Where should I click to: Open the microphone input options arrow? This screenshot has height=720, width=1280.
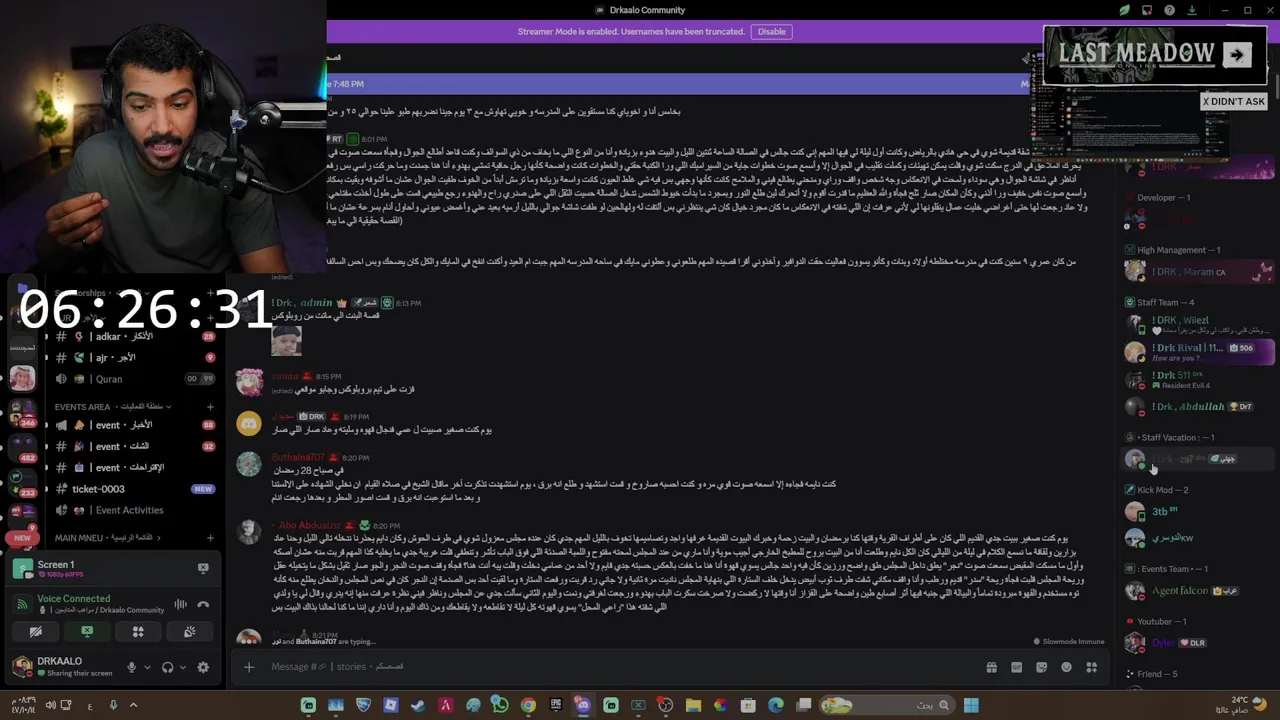click(x=147, y=667)
